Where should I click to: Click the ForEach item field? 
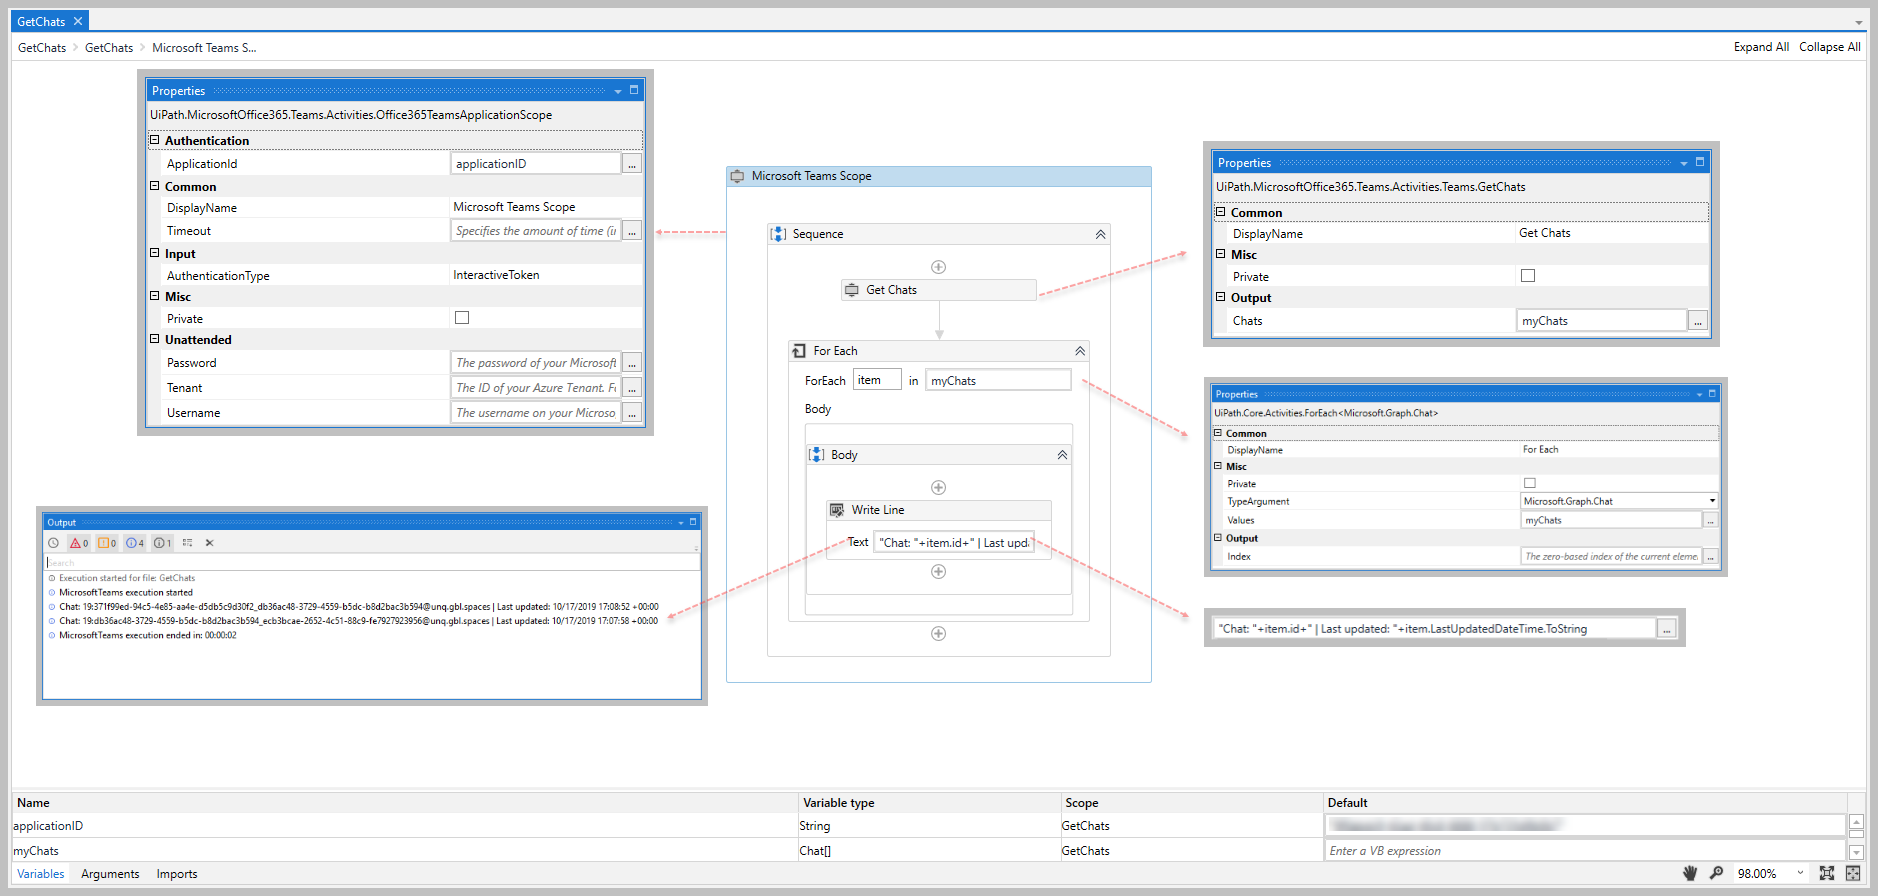(877, 380)
